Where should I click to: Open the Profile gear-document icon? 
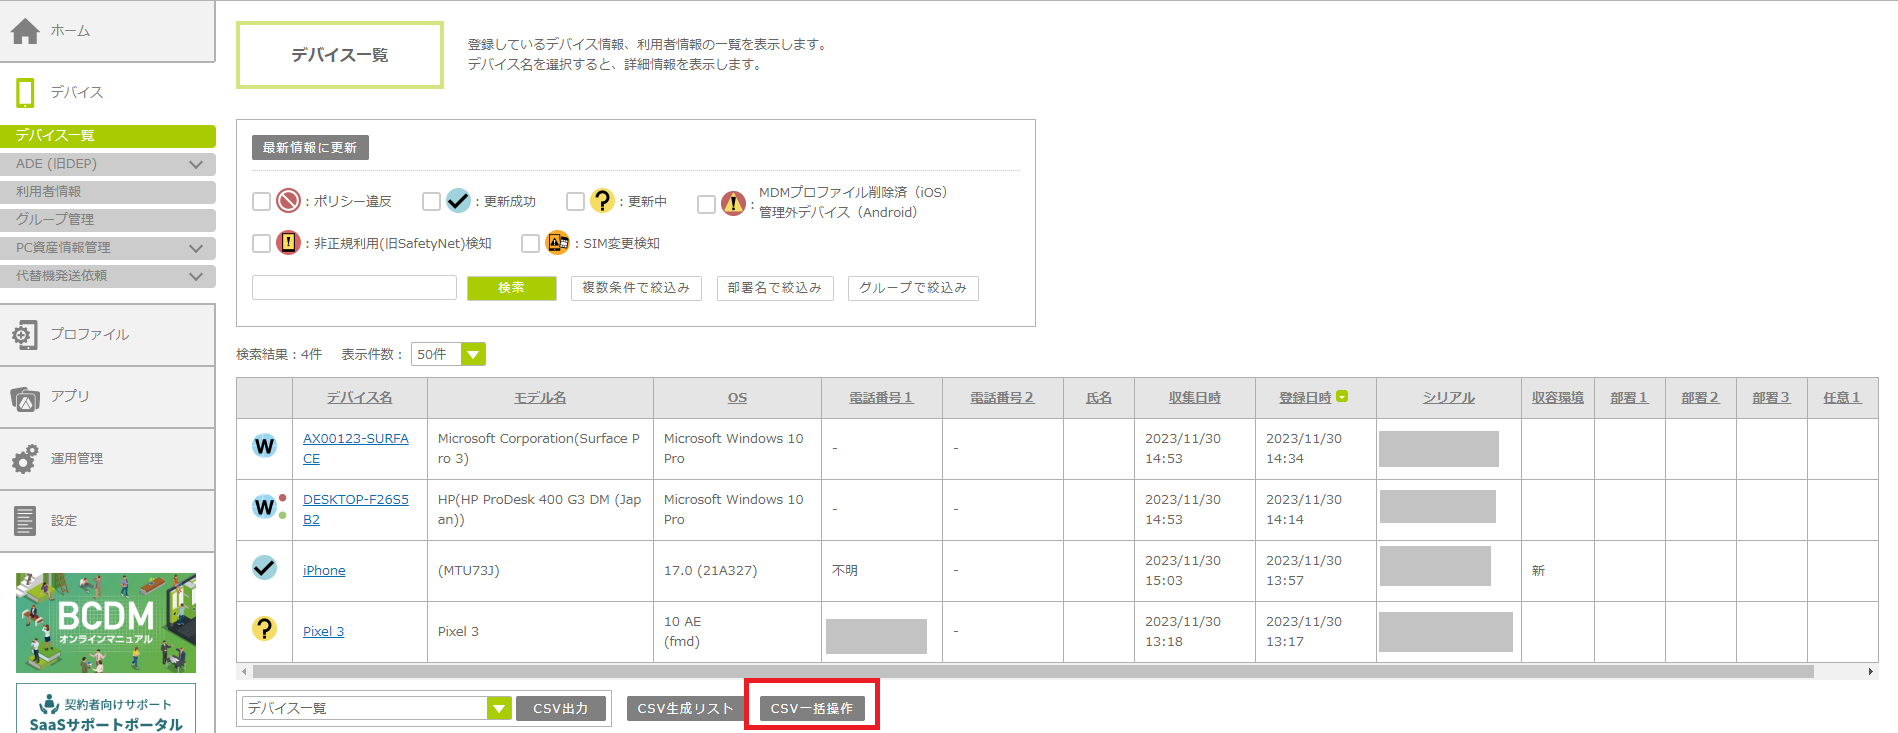[x=25, y=335]
